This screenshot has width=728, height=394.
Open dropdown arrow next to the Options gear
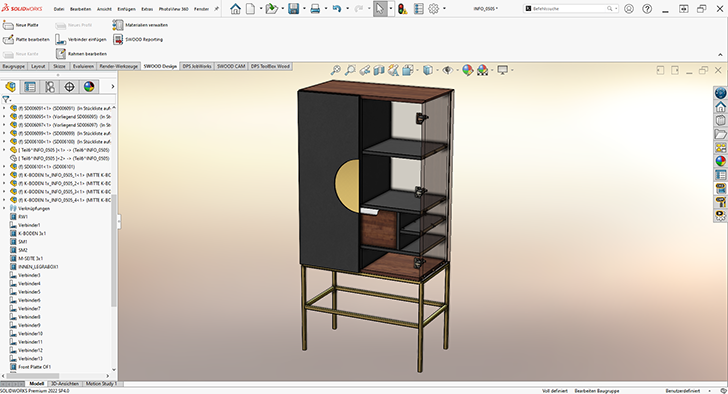coord(444,8)
